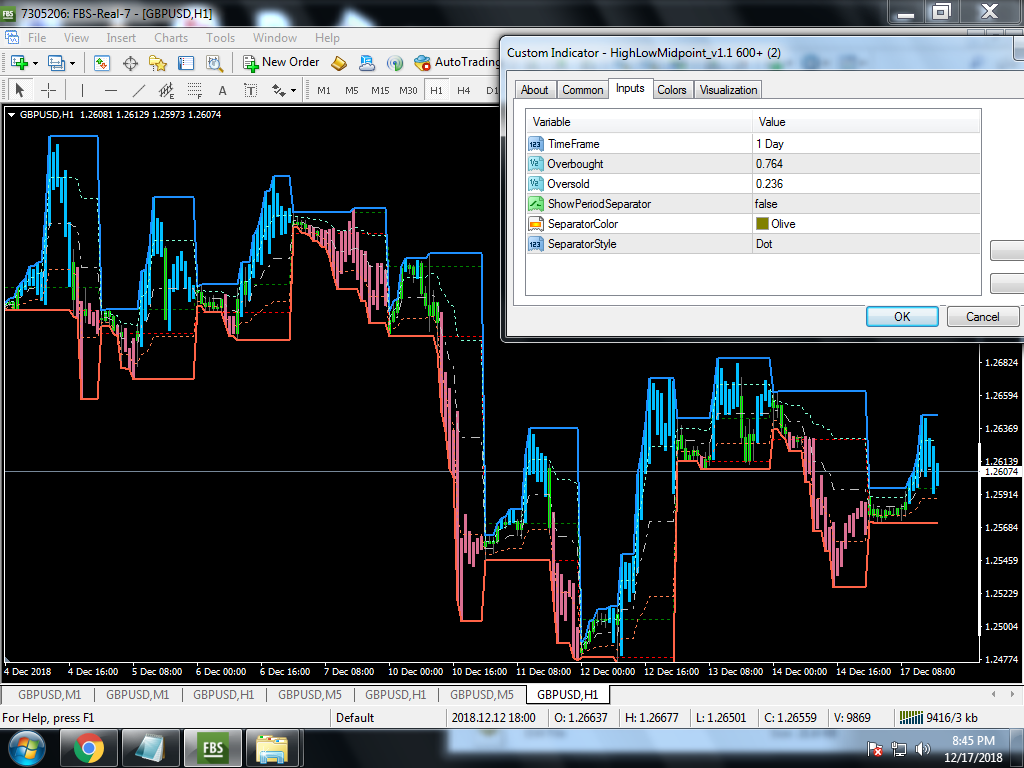The height and width of the screenshot is (768, 1024).
Task: Select the Crosshair tool
Action: [x=48, y=90]
